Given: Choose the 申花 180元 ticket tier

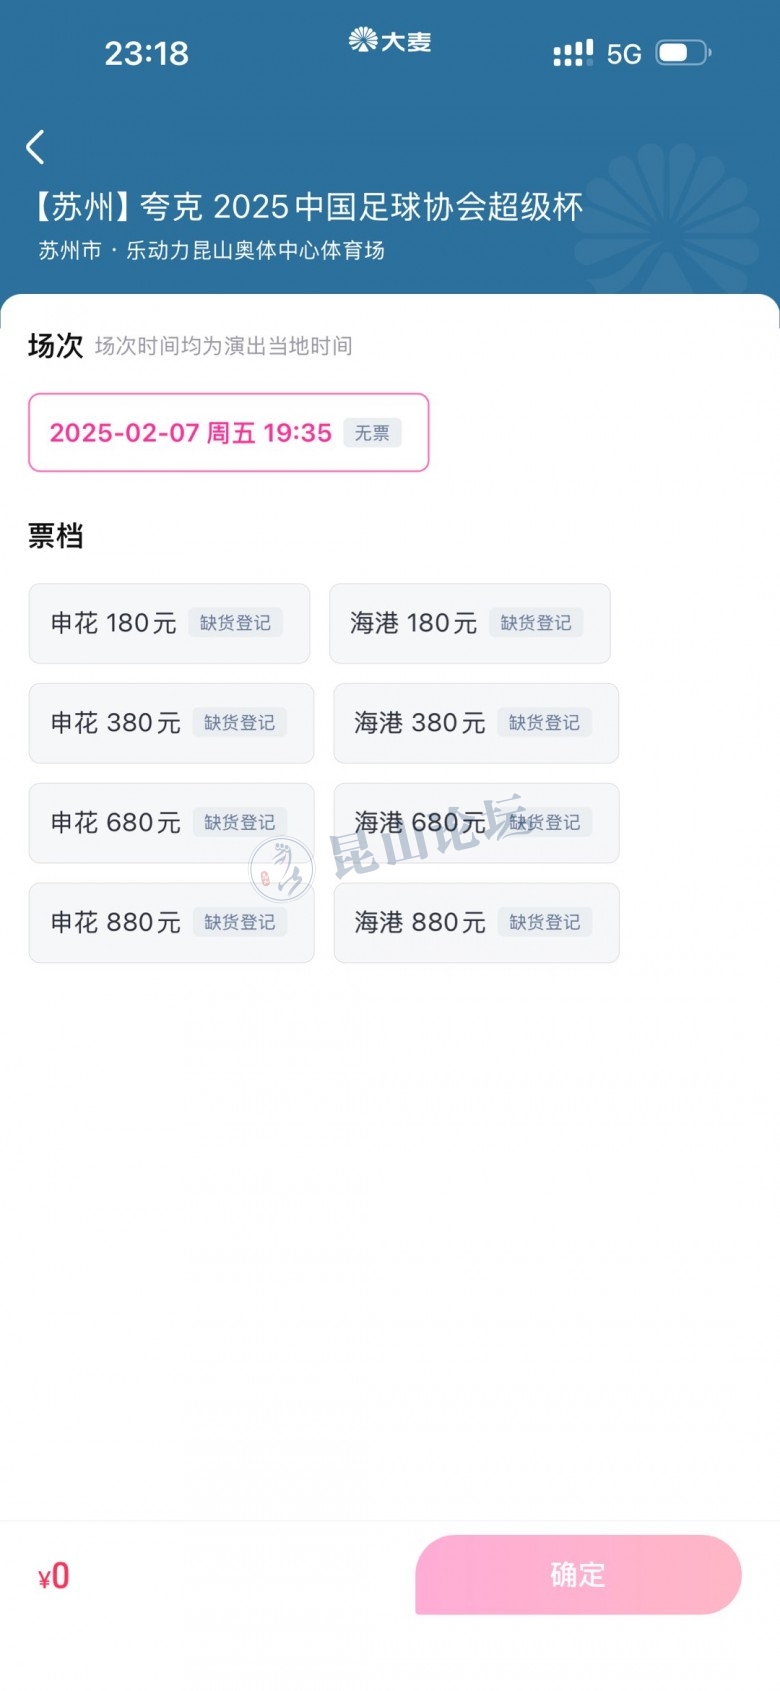Looking at the screenshot, I should [169, 623].
